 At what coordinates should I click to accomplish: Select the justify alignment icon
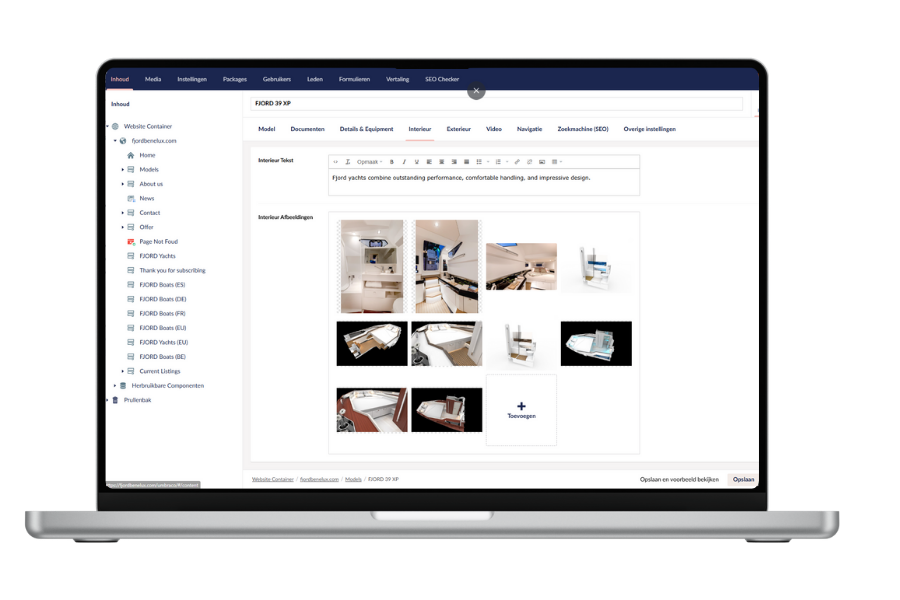tap(465, 160)
